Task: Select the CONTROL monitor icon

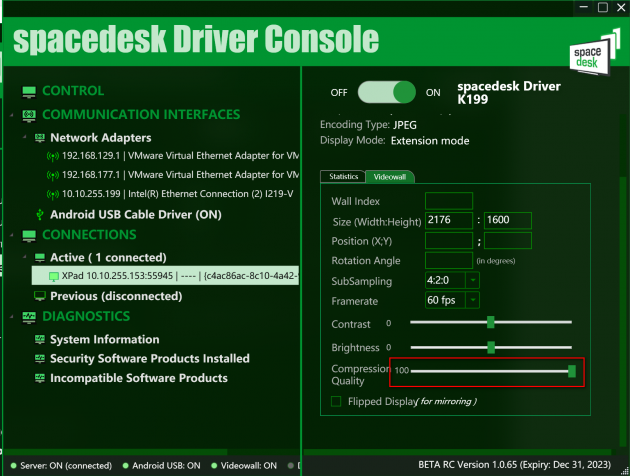Action: [28, 91]
